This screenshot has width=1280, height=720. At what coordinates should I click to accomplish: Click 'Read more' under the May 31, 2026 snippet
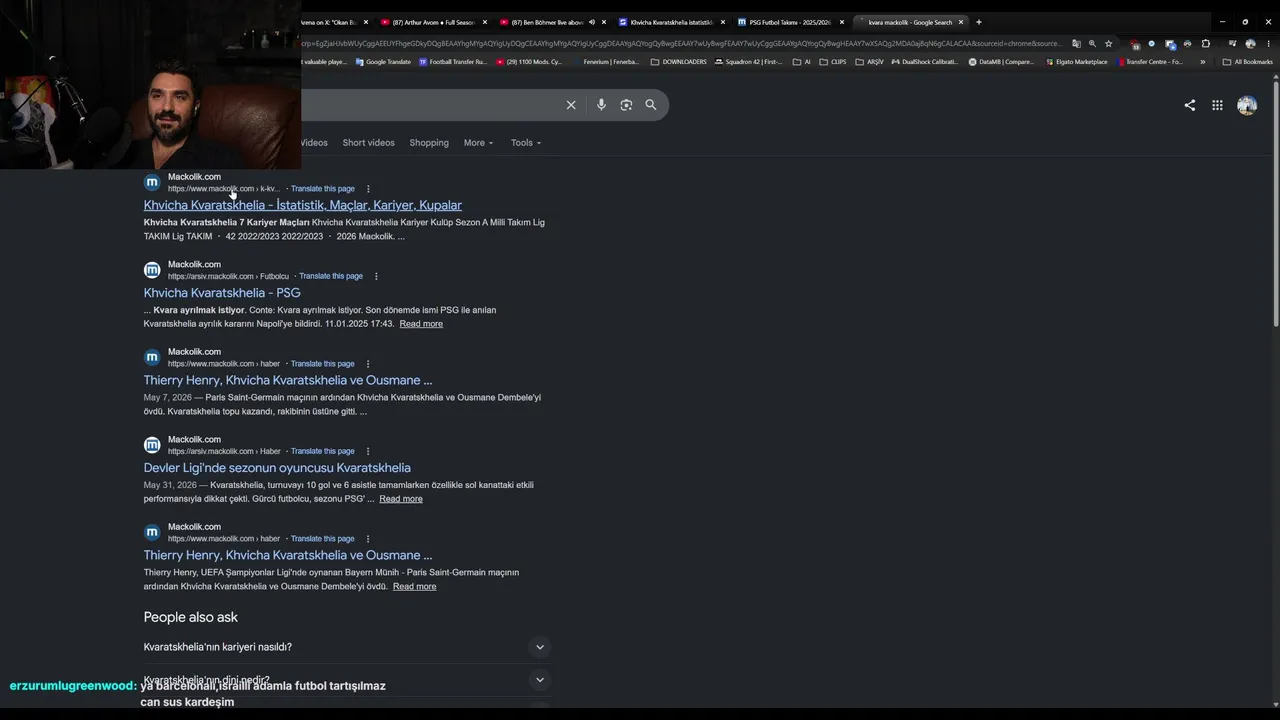coord(401,499)
